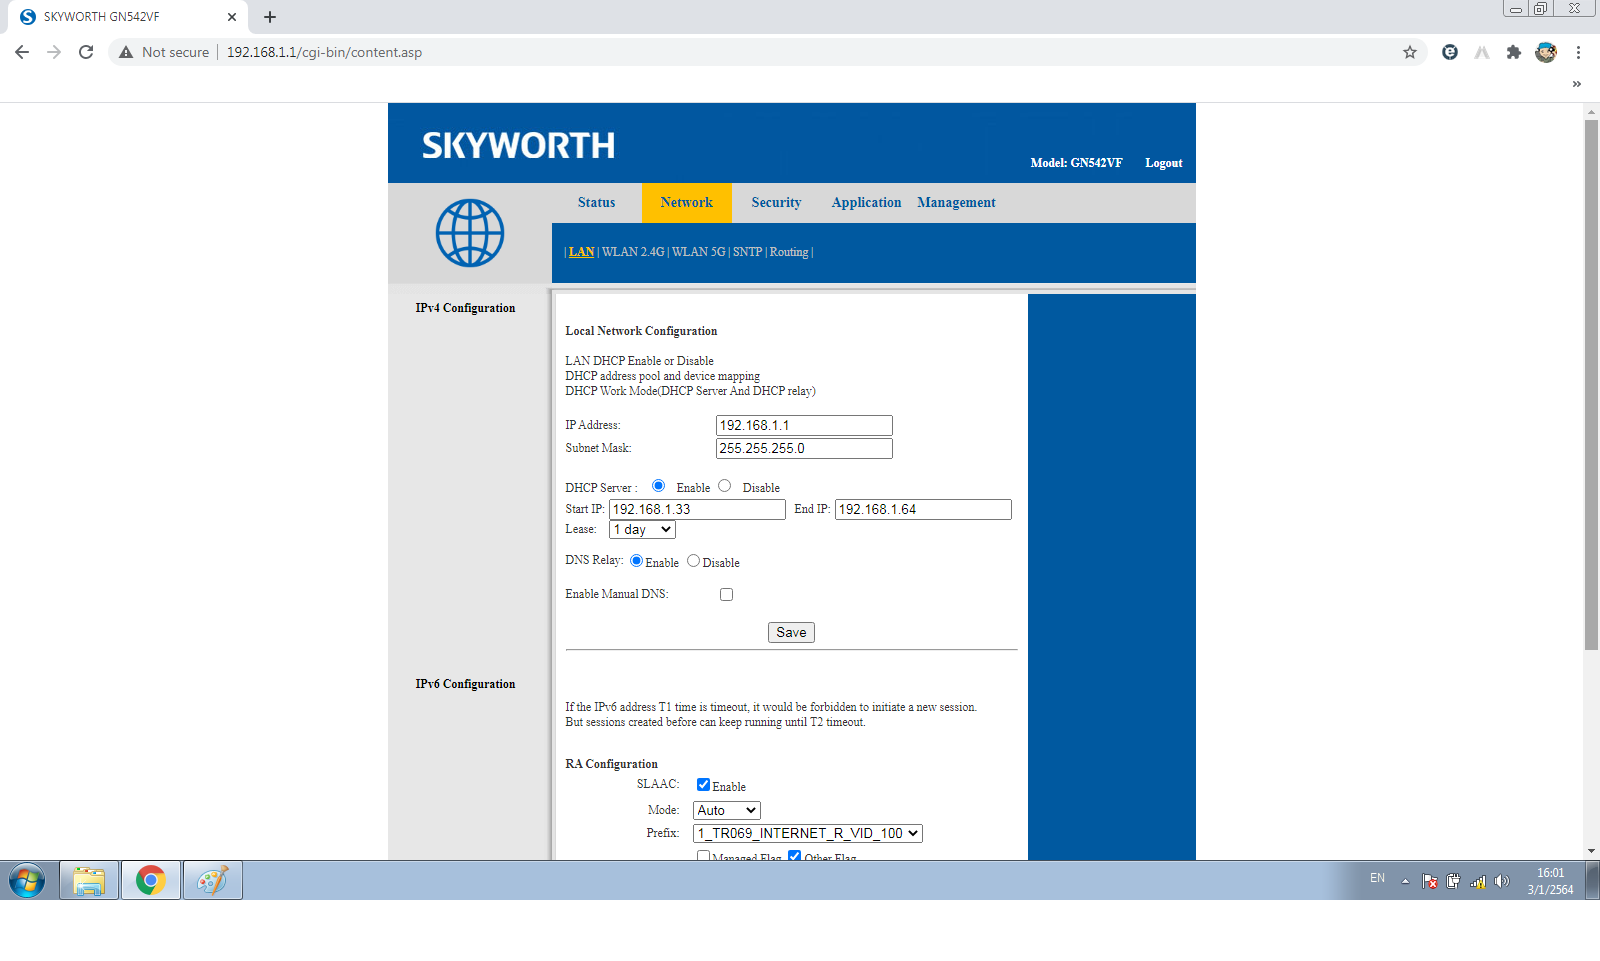This screenshot has width=1600, height=961.
Task: Click the LAN submenu link
Action: coord(582,252)
